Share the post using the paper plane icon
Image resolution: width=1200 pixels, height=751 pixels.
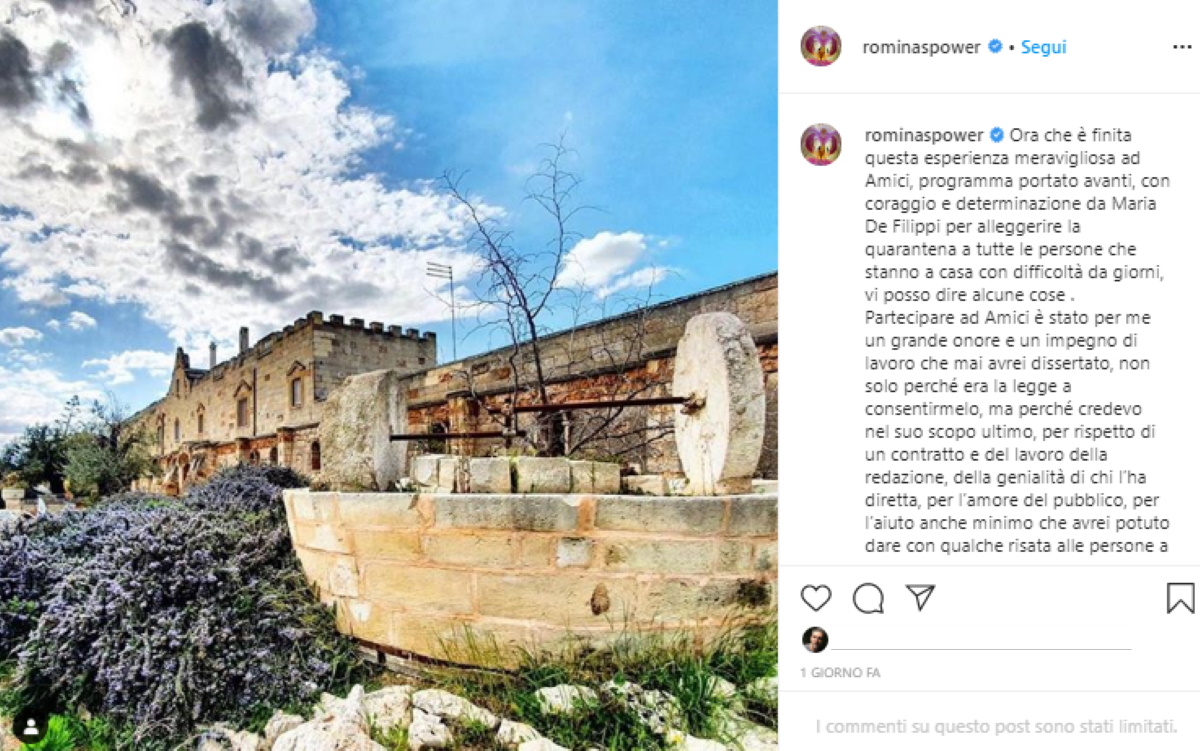click(920, 598)
